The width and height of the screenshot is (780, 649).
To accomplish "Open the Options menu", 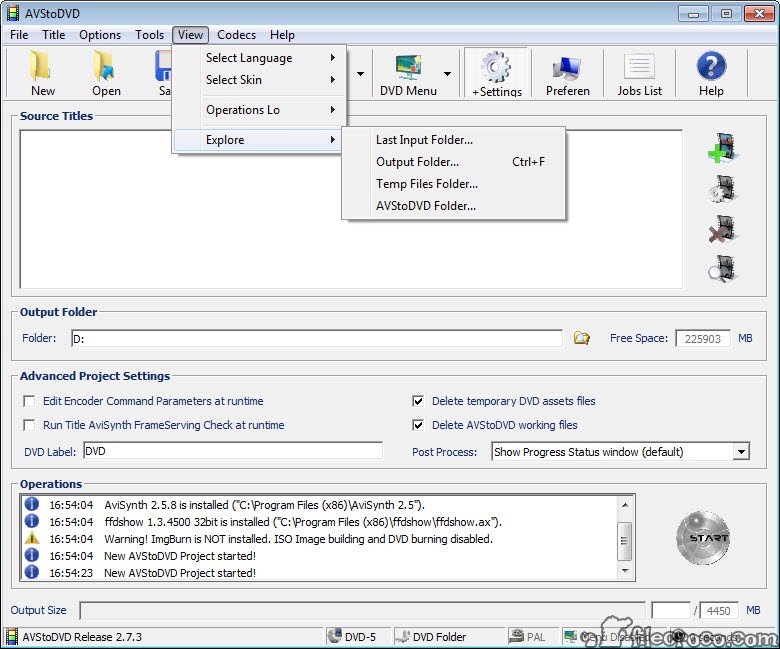I will (x=100, y=35).
